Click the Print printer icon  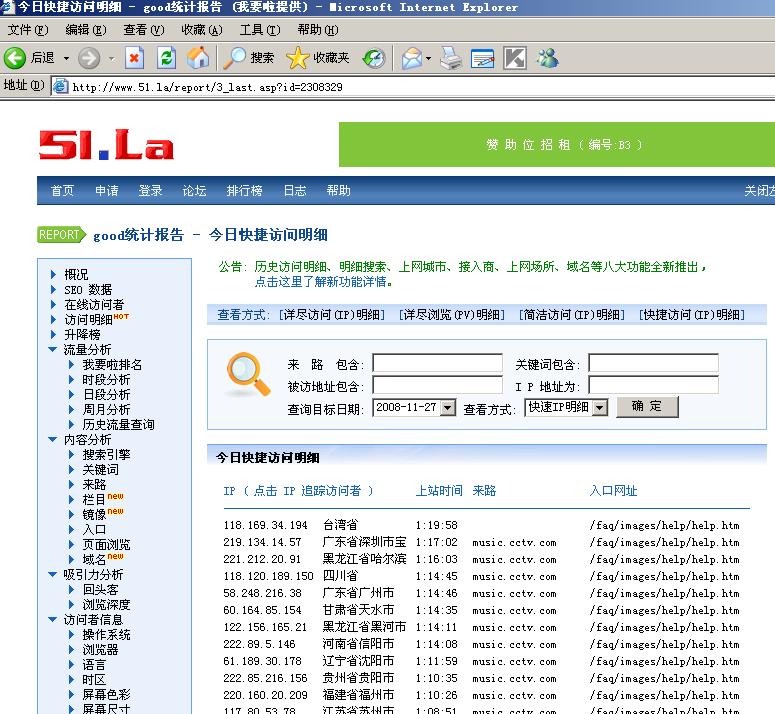451,58
